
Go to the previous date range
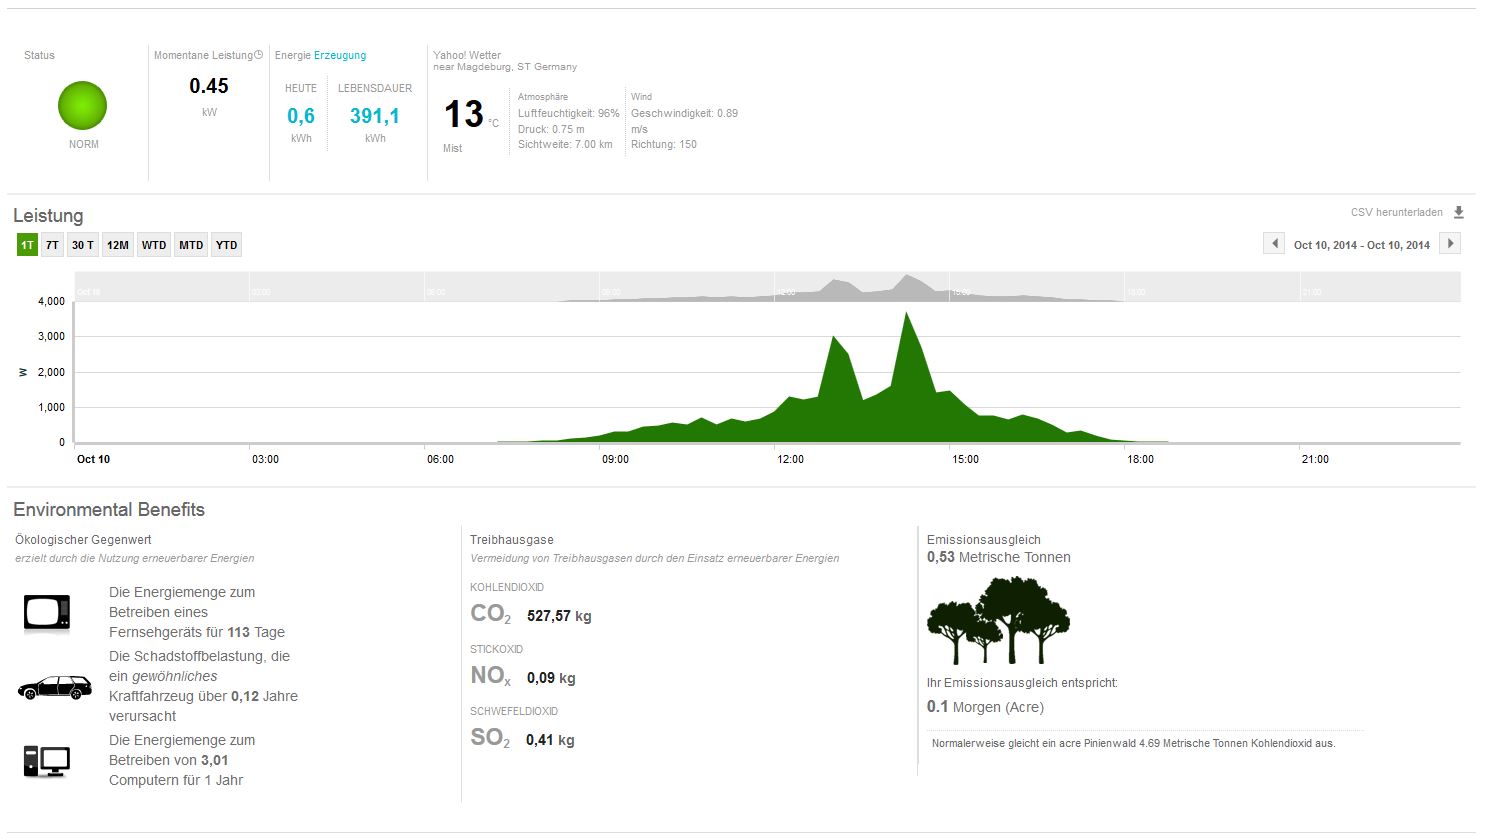pos(1274,243)
